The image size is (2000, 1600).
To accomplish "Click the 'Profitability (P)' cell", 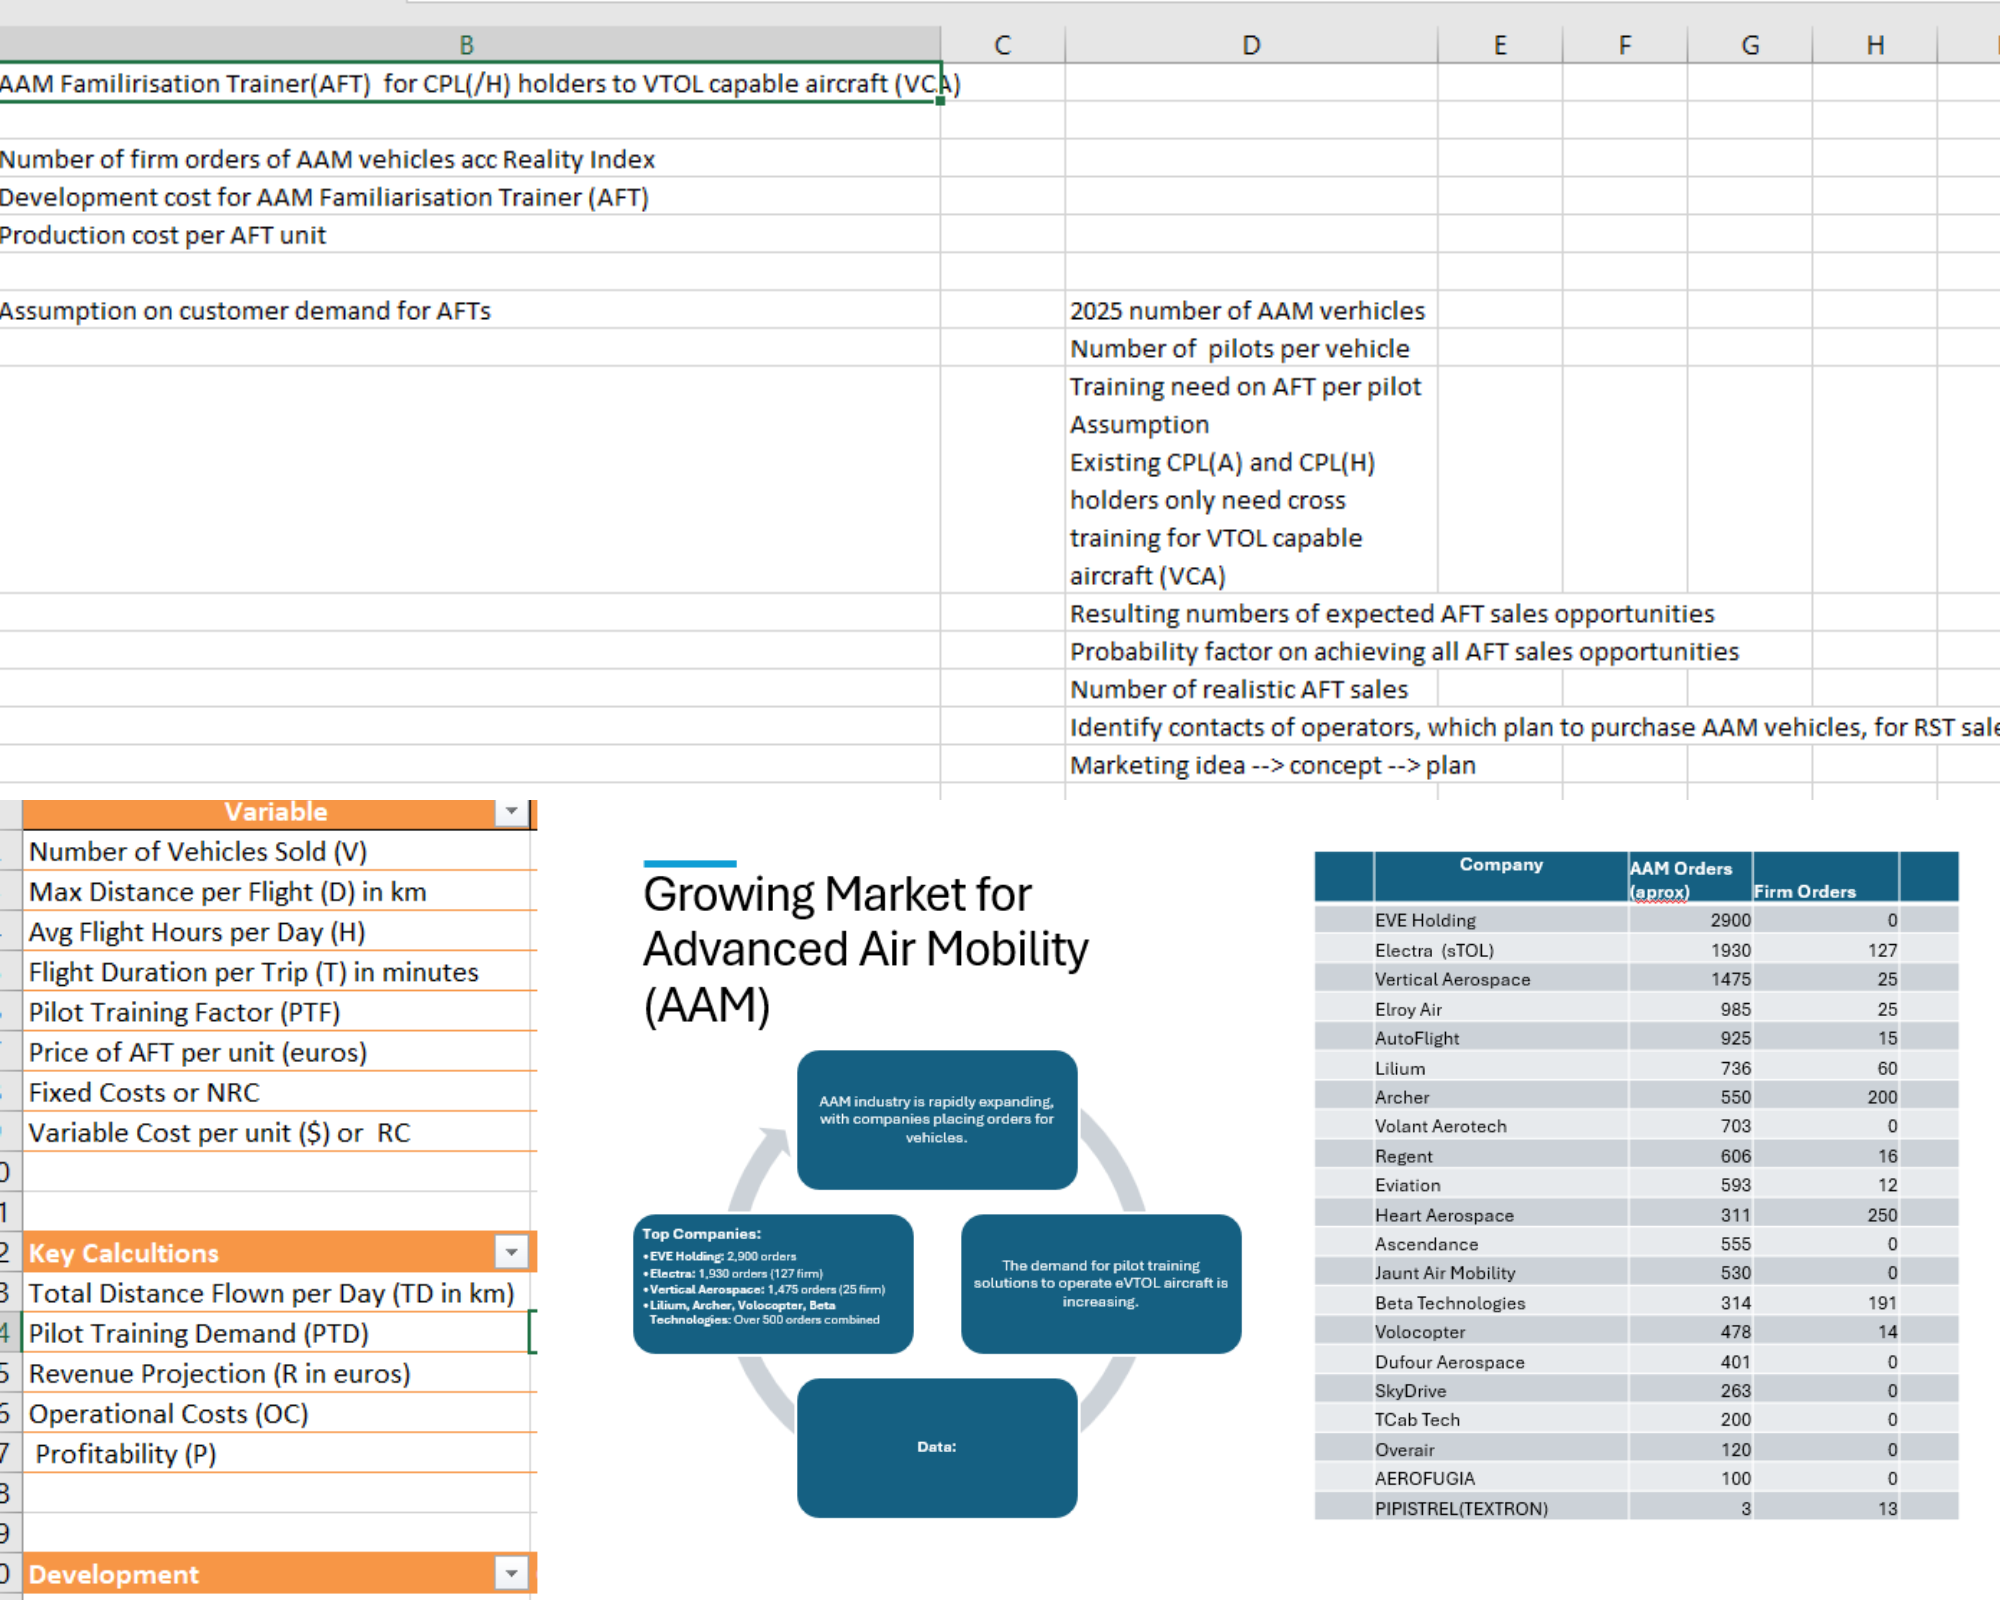I will click(125, 1453).
